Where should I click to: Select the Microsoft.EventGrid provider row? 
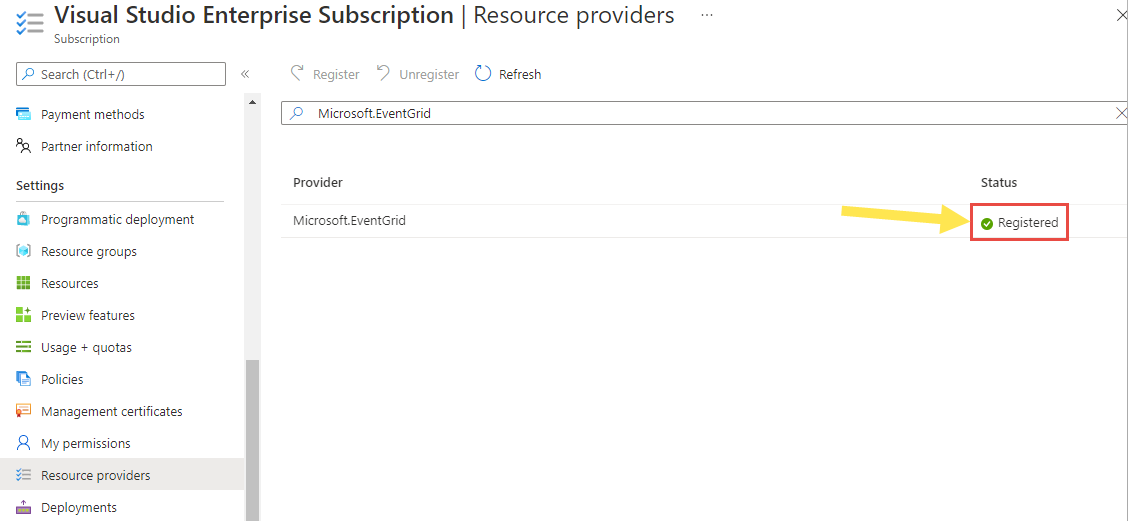pyautogui.click(x=349, y=221)
